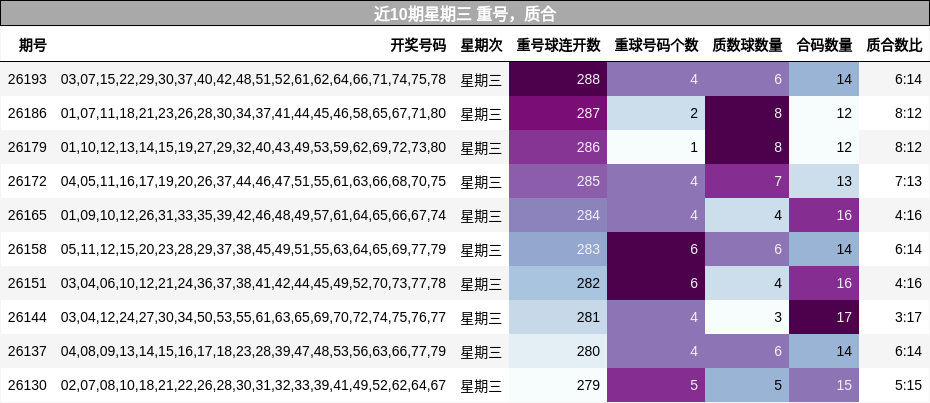Click the 288 cell
Viewport: 930px width, 403px height.
pyautogui.click(x=558, y=79)
